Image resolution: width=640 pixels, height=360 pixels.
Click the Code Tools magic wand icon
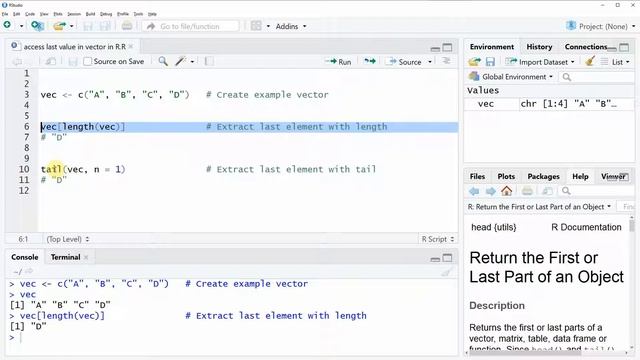click(x=180, y=61)
